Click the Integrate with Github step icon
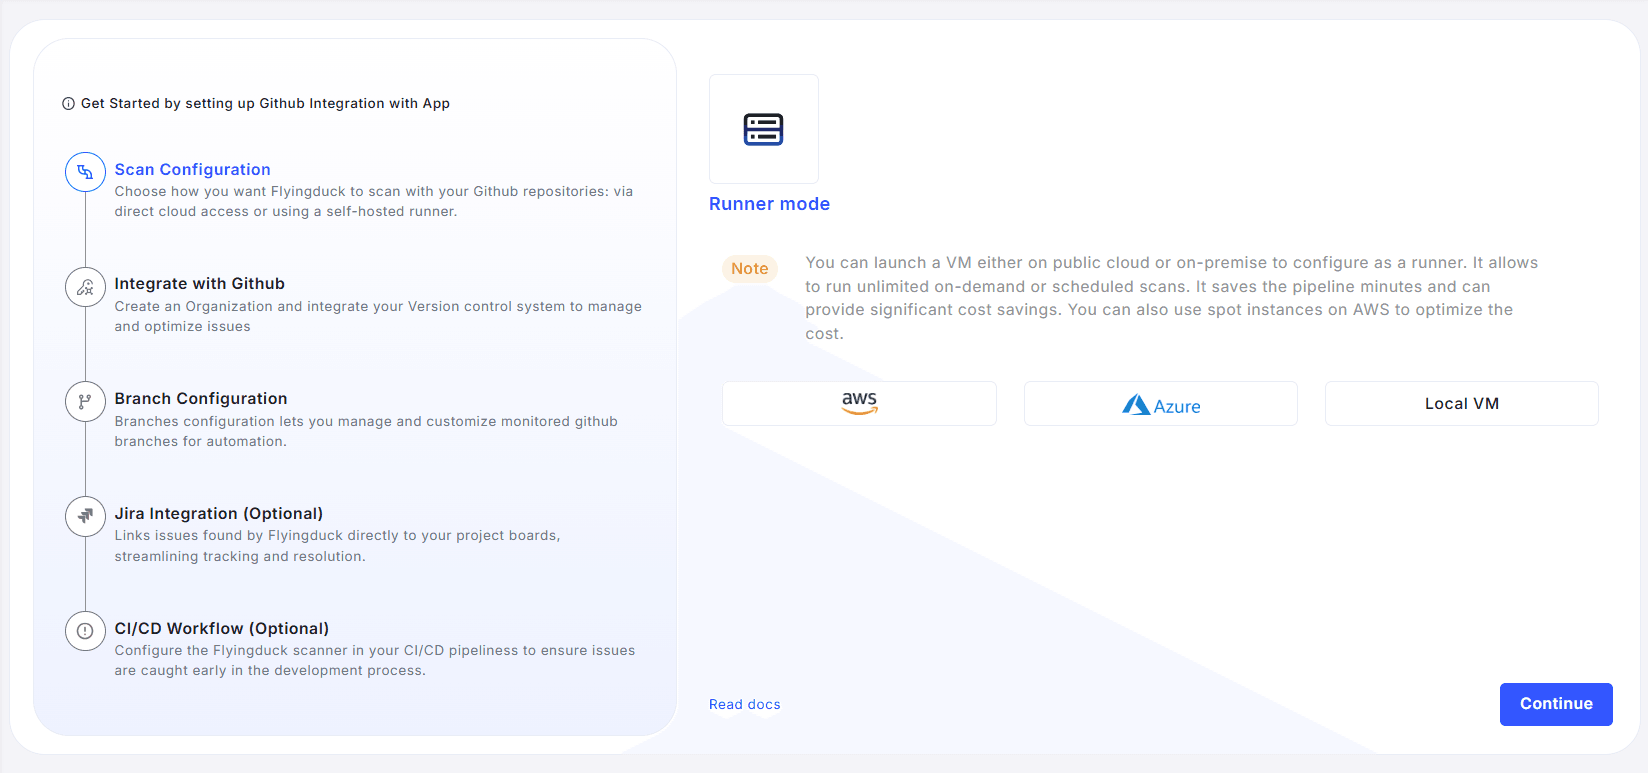1648x773 pixels. point(85,287)
